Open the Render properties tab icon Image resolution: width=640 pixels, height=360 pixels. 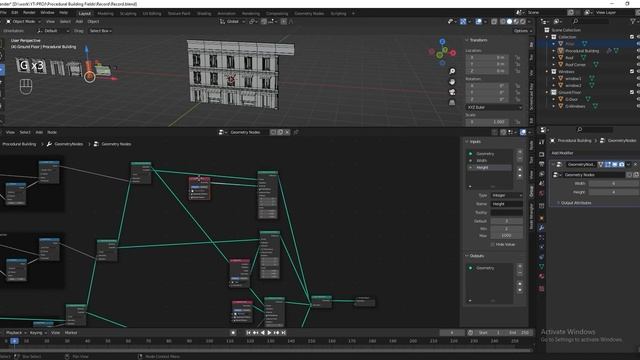coord(542,154)
